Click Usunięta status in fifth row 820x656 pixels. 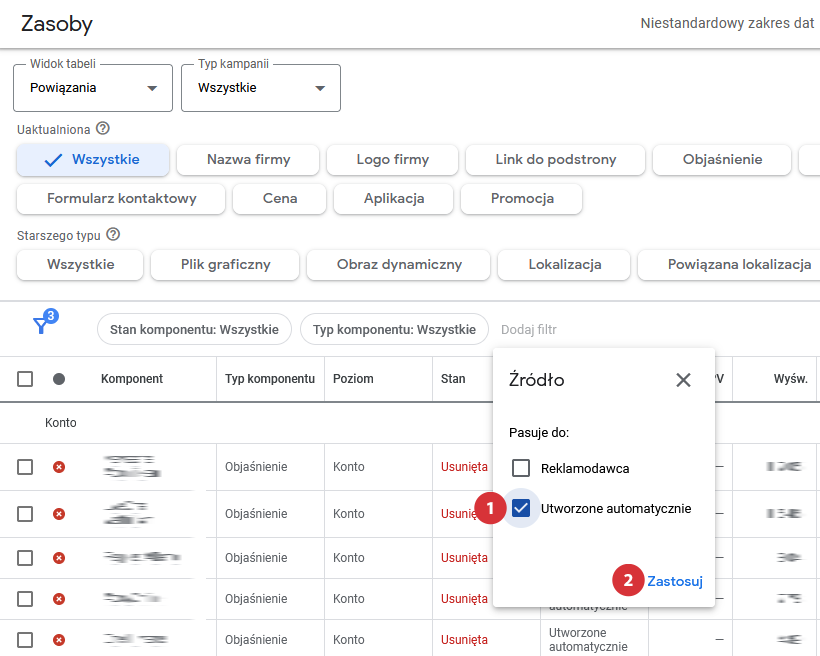tap(464, 639)
